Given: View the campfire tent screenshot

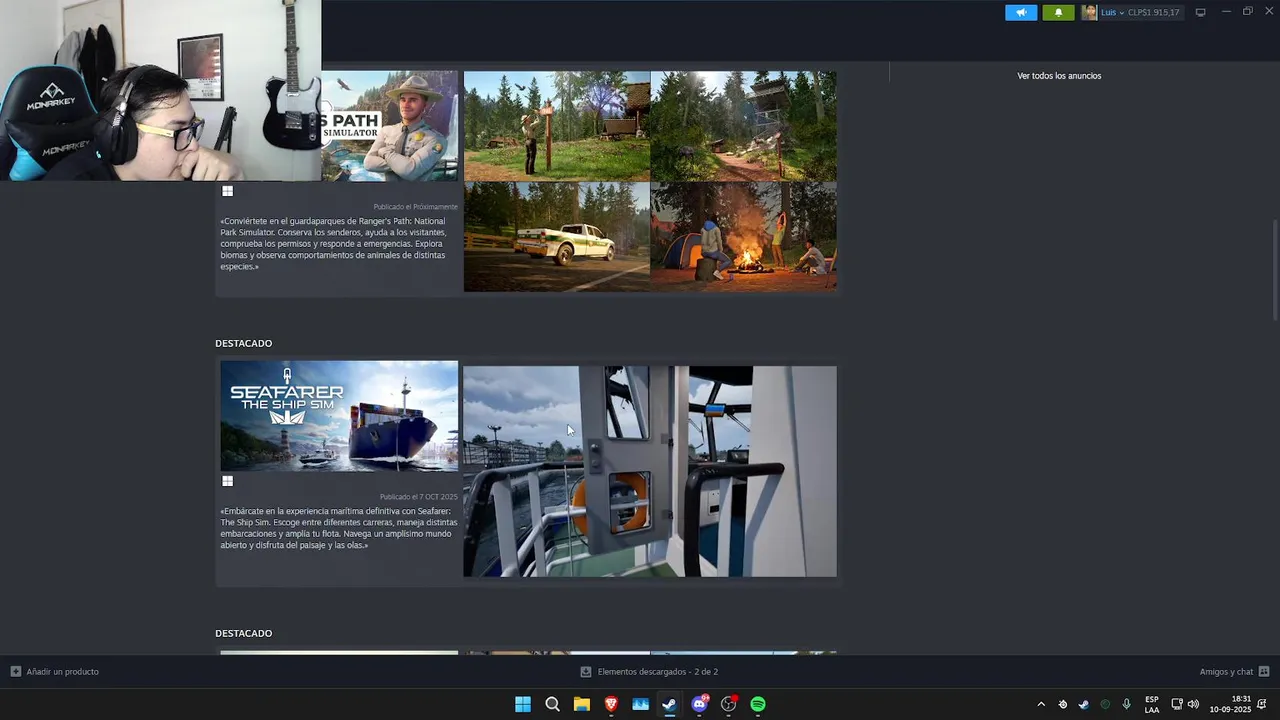Looking at the screenshot, I should tap(744, 237).
